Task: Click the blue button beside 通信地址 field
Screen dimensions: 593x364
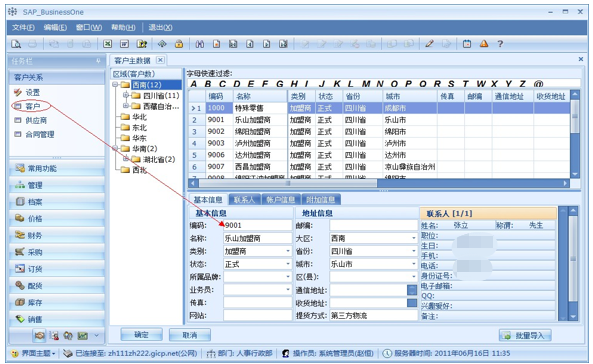Action: click(412, 290)
